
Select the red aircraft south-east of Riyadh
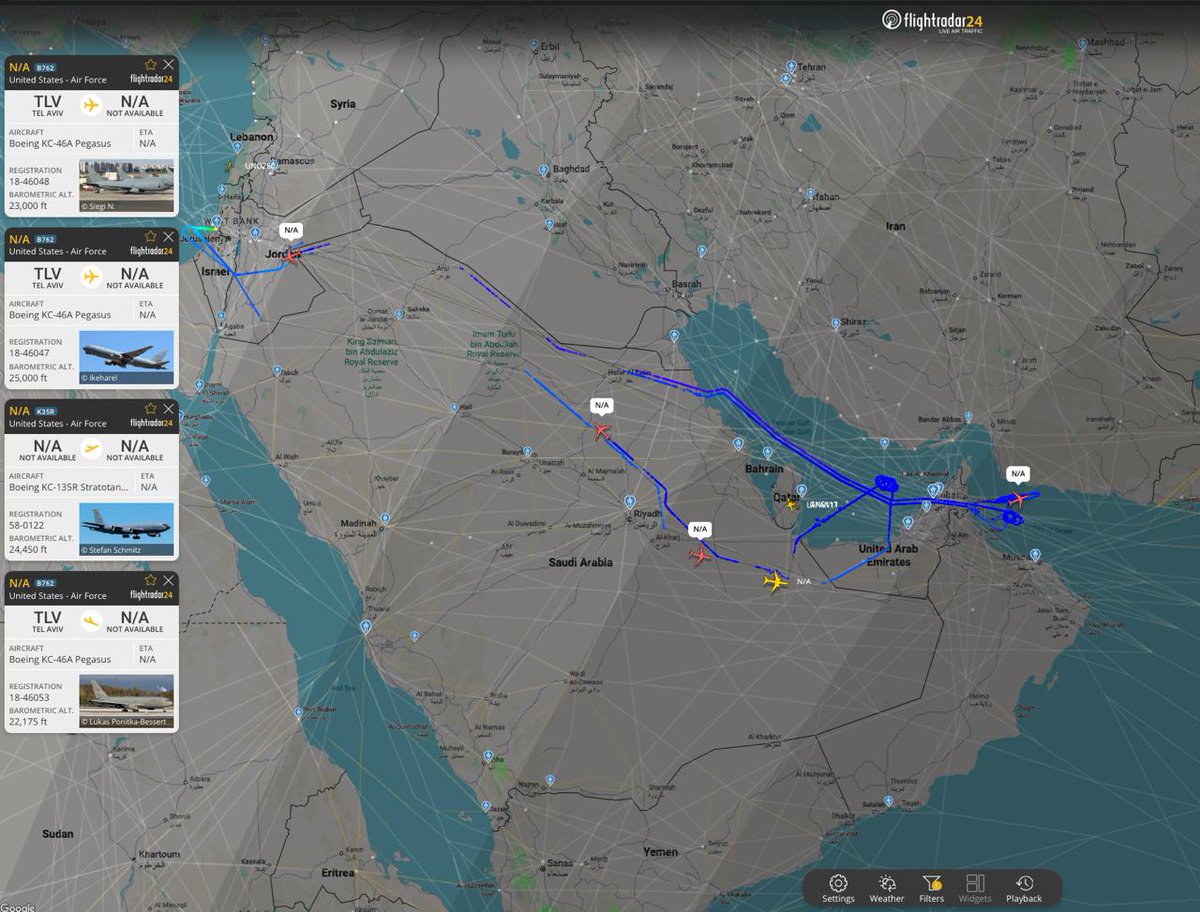point(699,554)
